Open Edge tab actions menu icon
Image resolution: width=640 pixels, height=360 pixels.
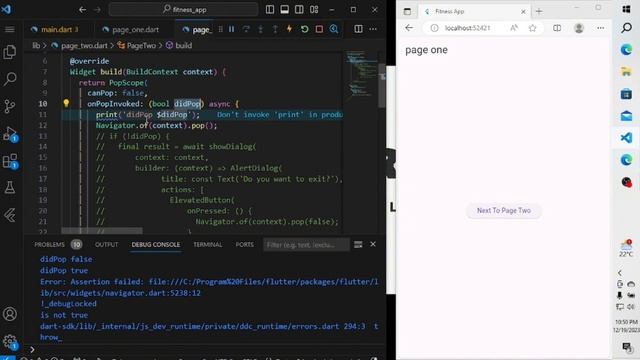407,11
